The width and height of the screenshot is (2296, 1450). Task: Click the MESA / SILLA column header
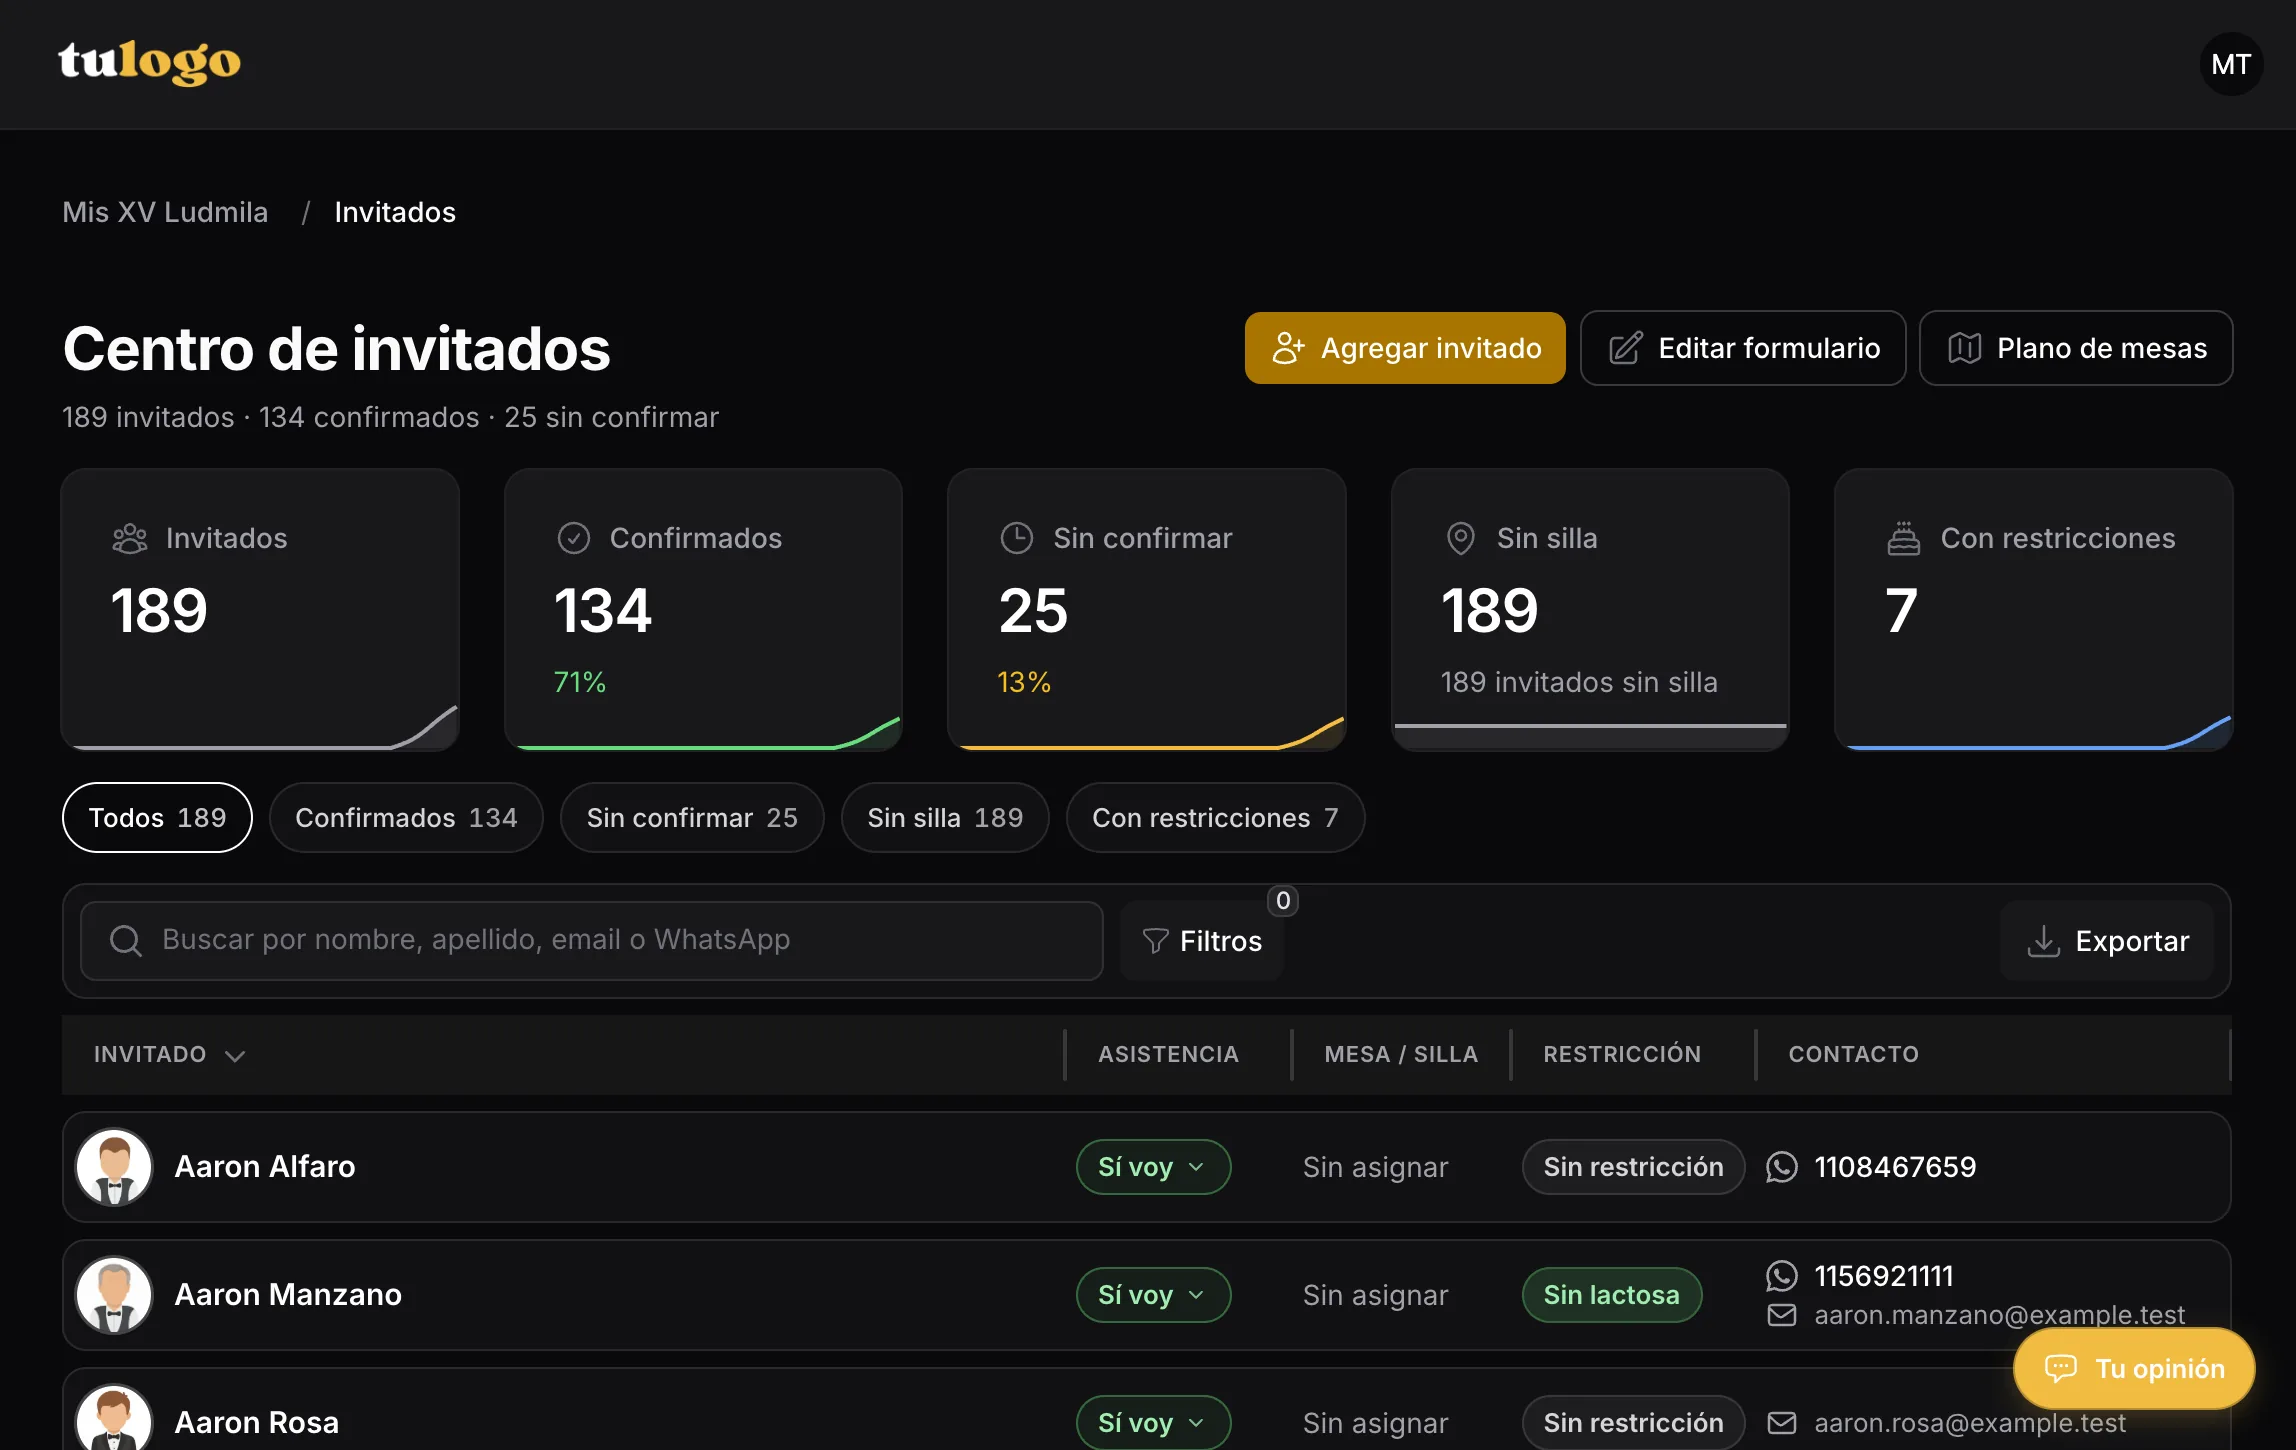tap(1401, 1054)
